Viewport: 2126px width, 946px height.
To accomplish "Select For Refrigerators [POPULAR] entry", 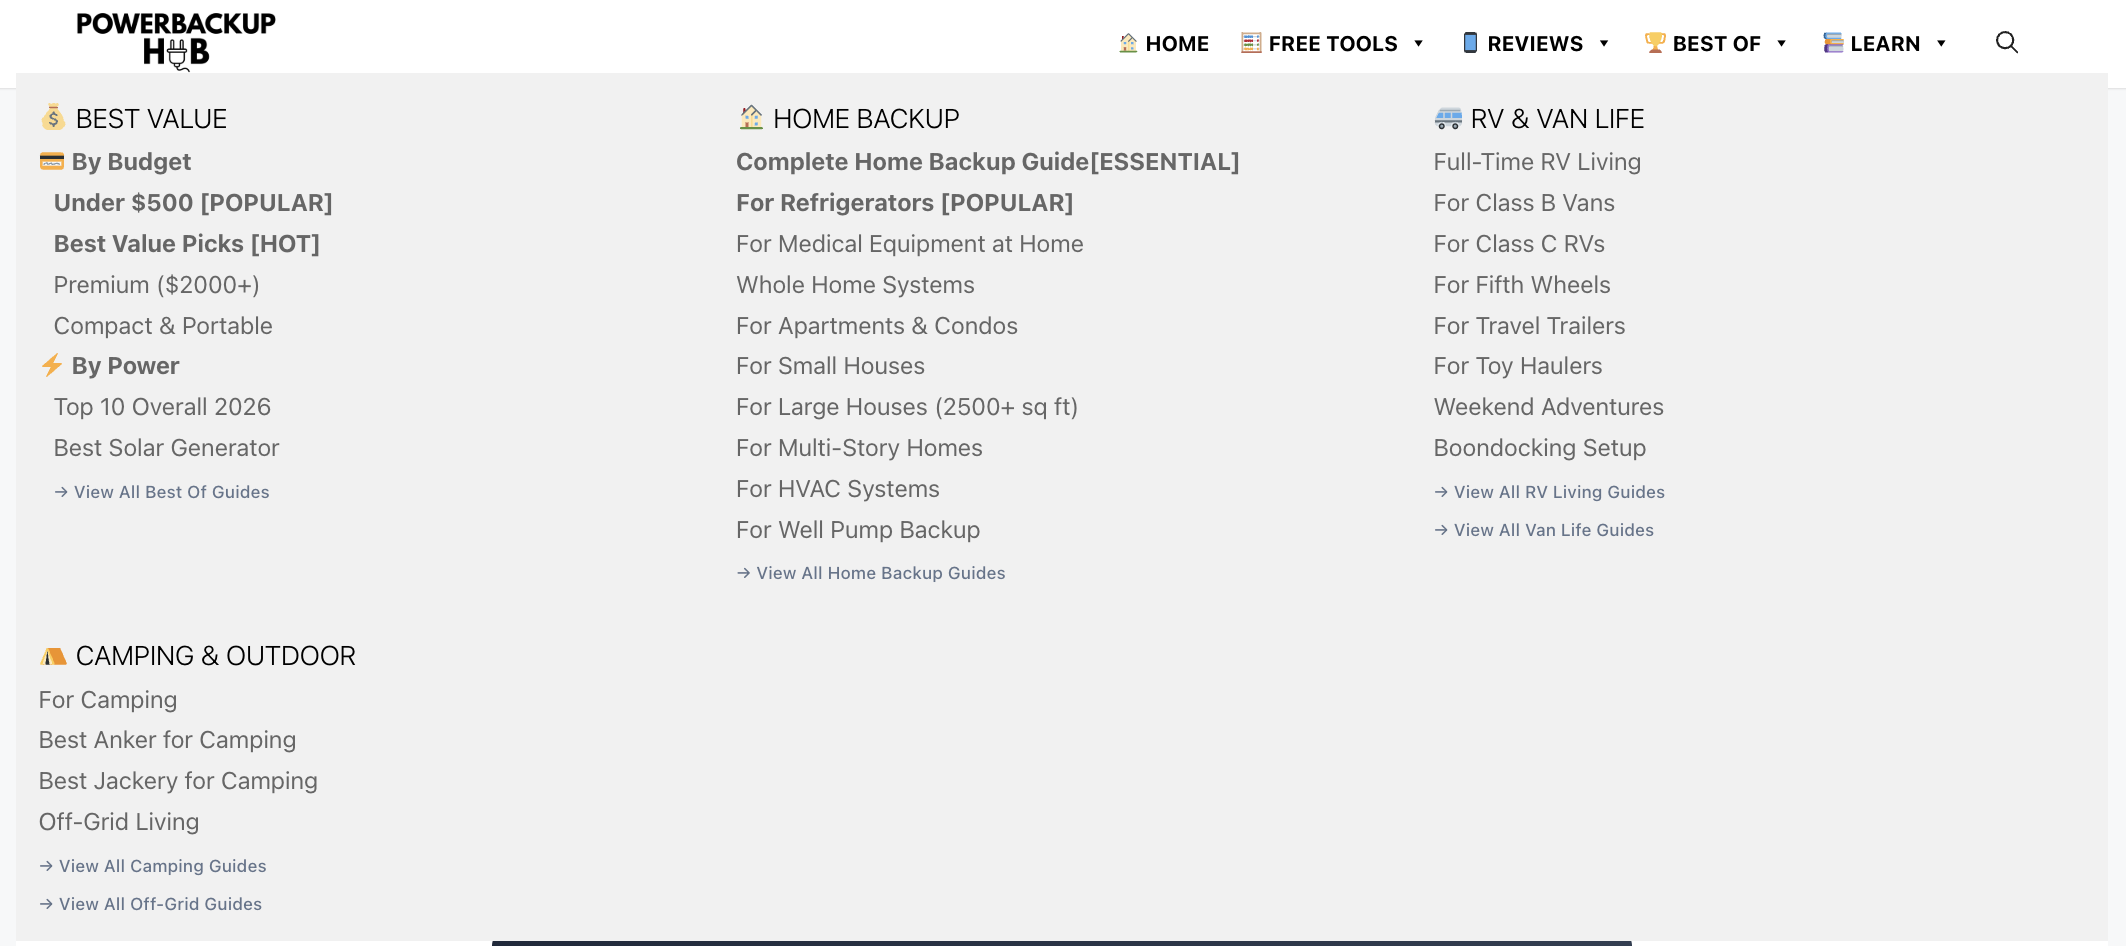I will pos(904,203).
